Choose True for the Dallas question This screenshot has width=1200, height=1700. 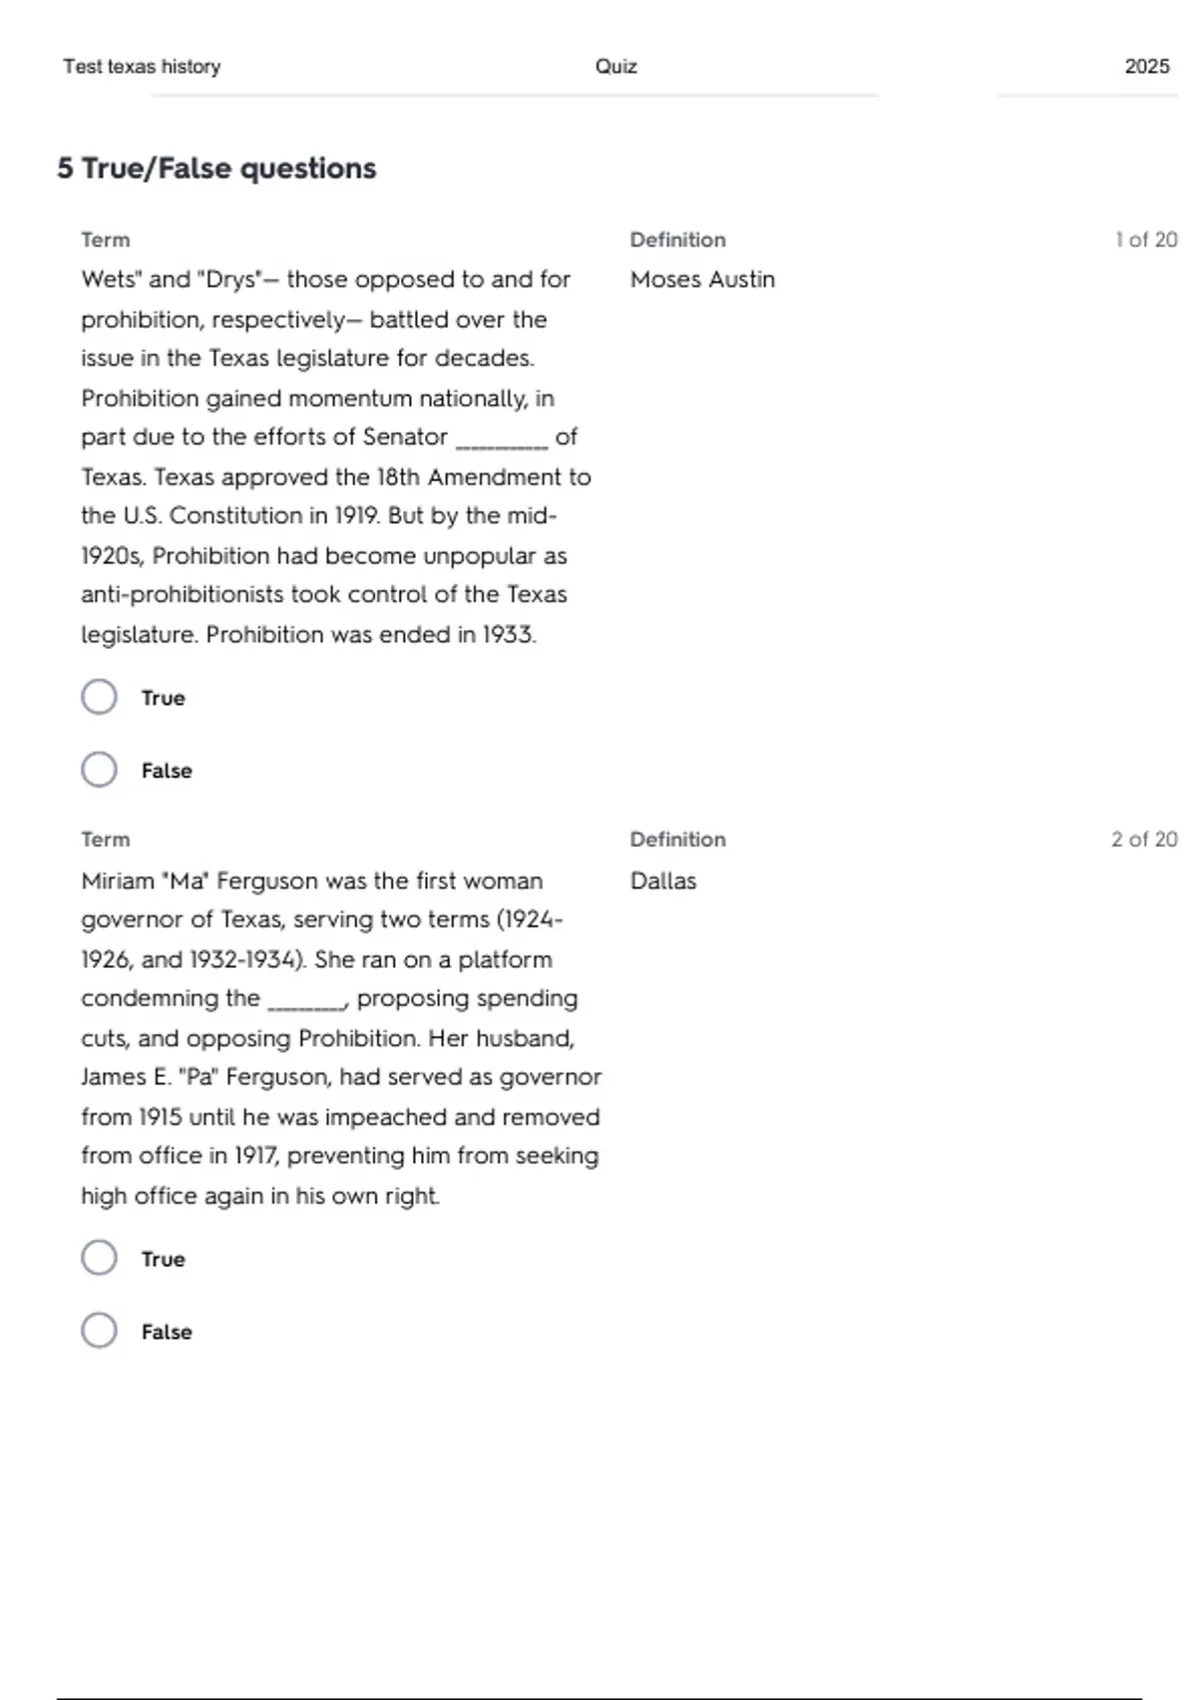click(99, 1258)
